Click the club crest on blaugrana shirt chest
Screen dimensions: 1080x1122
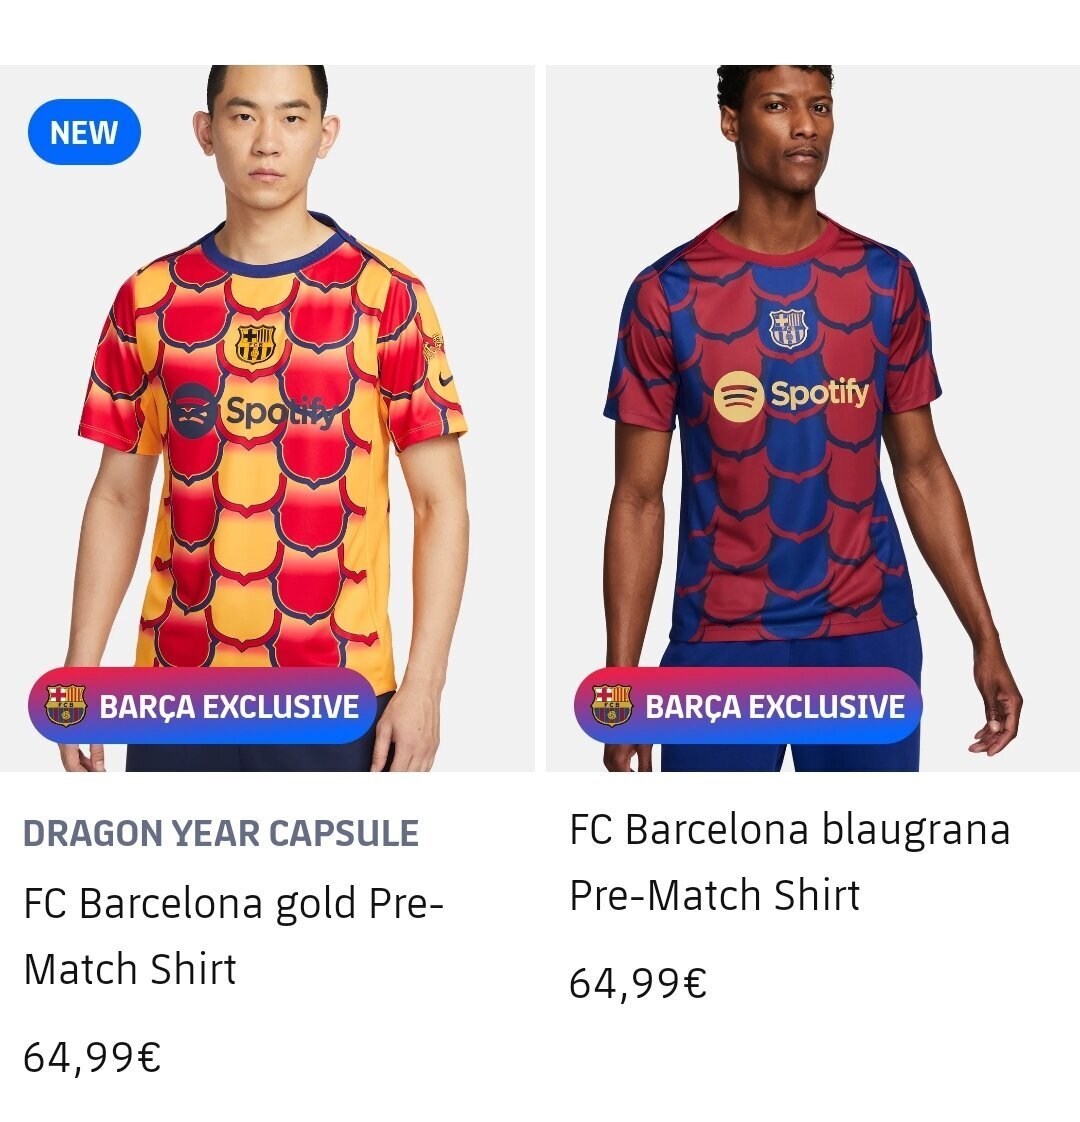click(788, 328)
